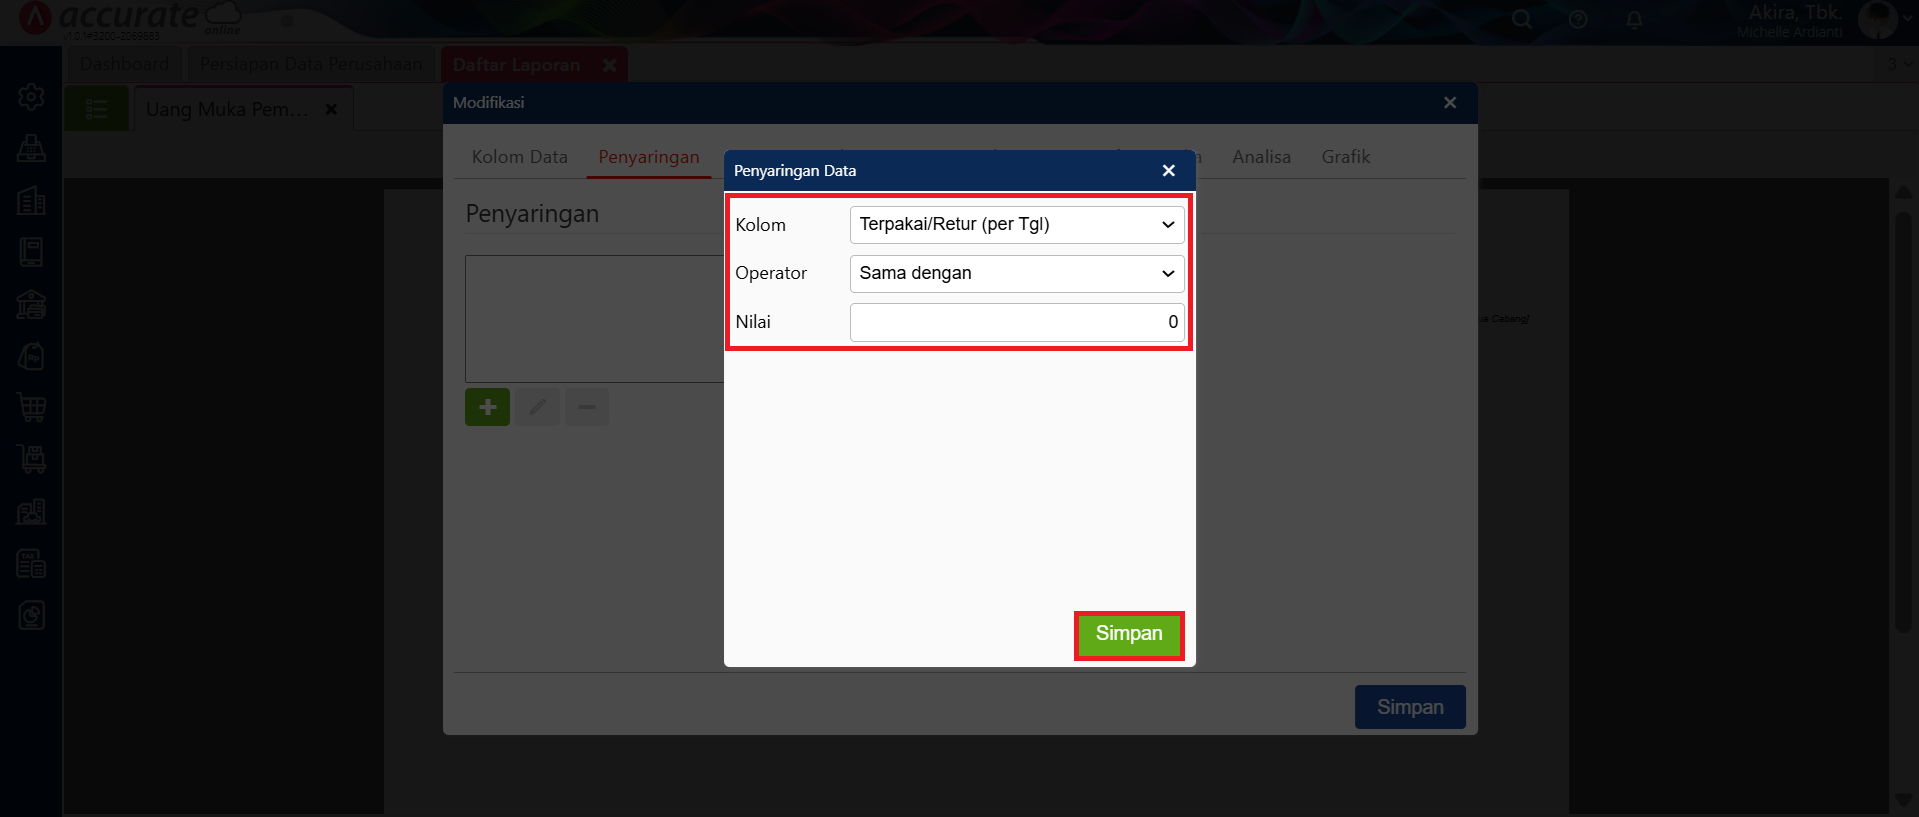Click the blue Simpan button in Modifikasi

[1409, 707]
